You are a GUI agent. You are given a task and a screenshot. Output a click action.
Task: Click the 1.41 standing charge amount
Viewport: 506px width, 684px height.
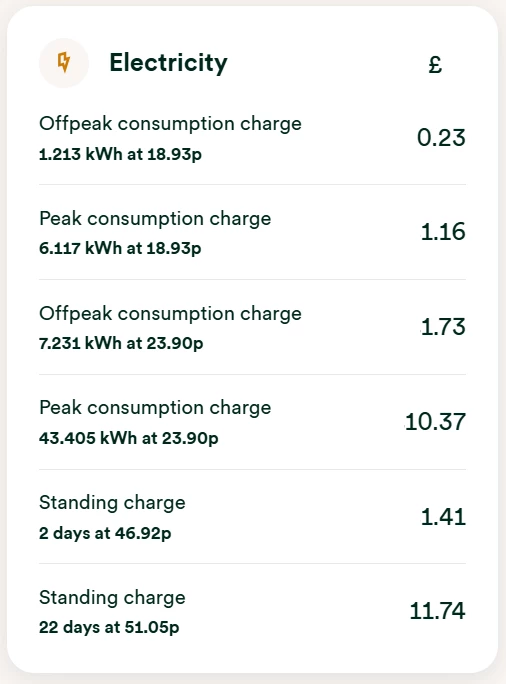pos(443,516)
